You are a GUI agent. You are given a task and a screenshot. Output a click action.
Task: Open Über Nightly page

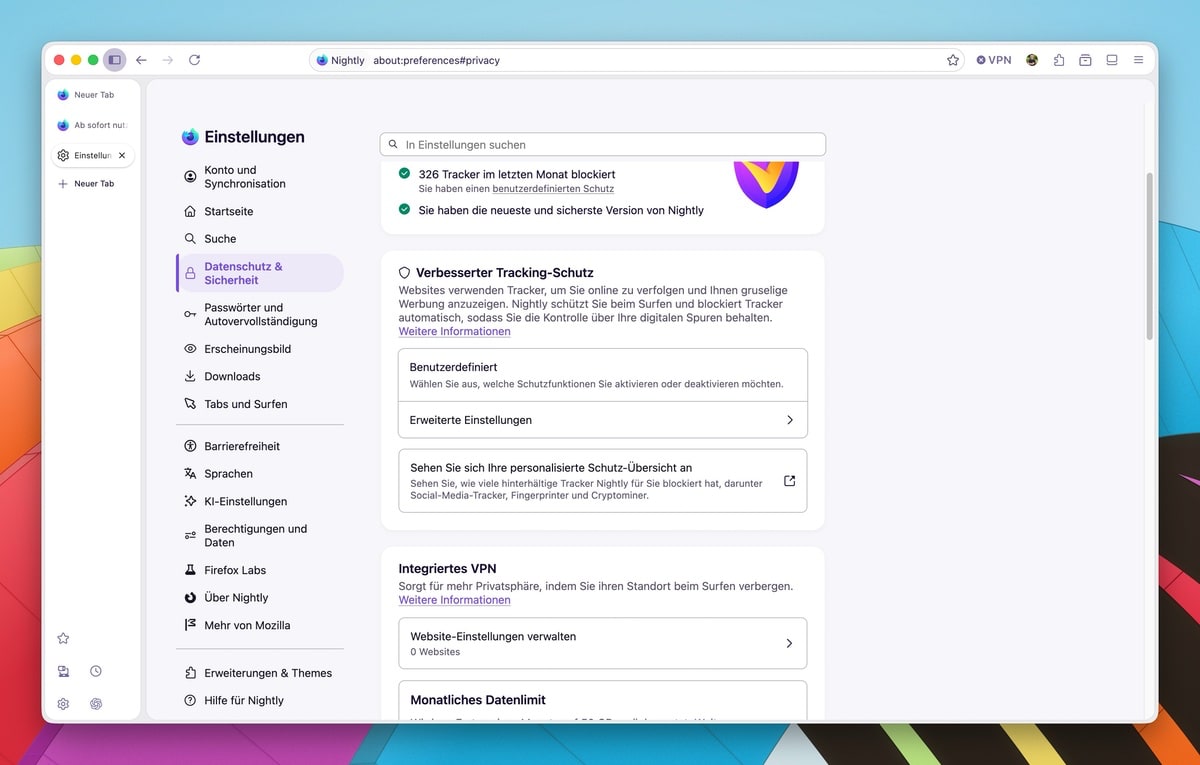click(260, 598)
